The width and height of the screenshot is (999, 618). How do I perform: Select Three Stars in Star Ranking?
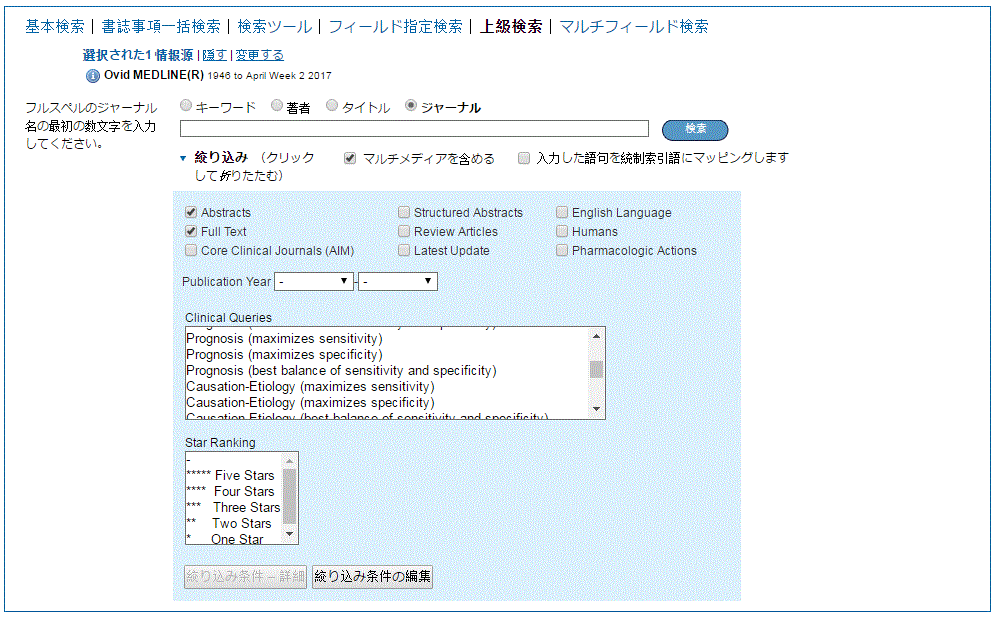click(x=234, y=507)
